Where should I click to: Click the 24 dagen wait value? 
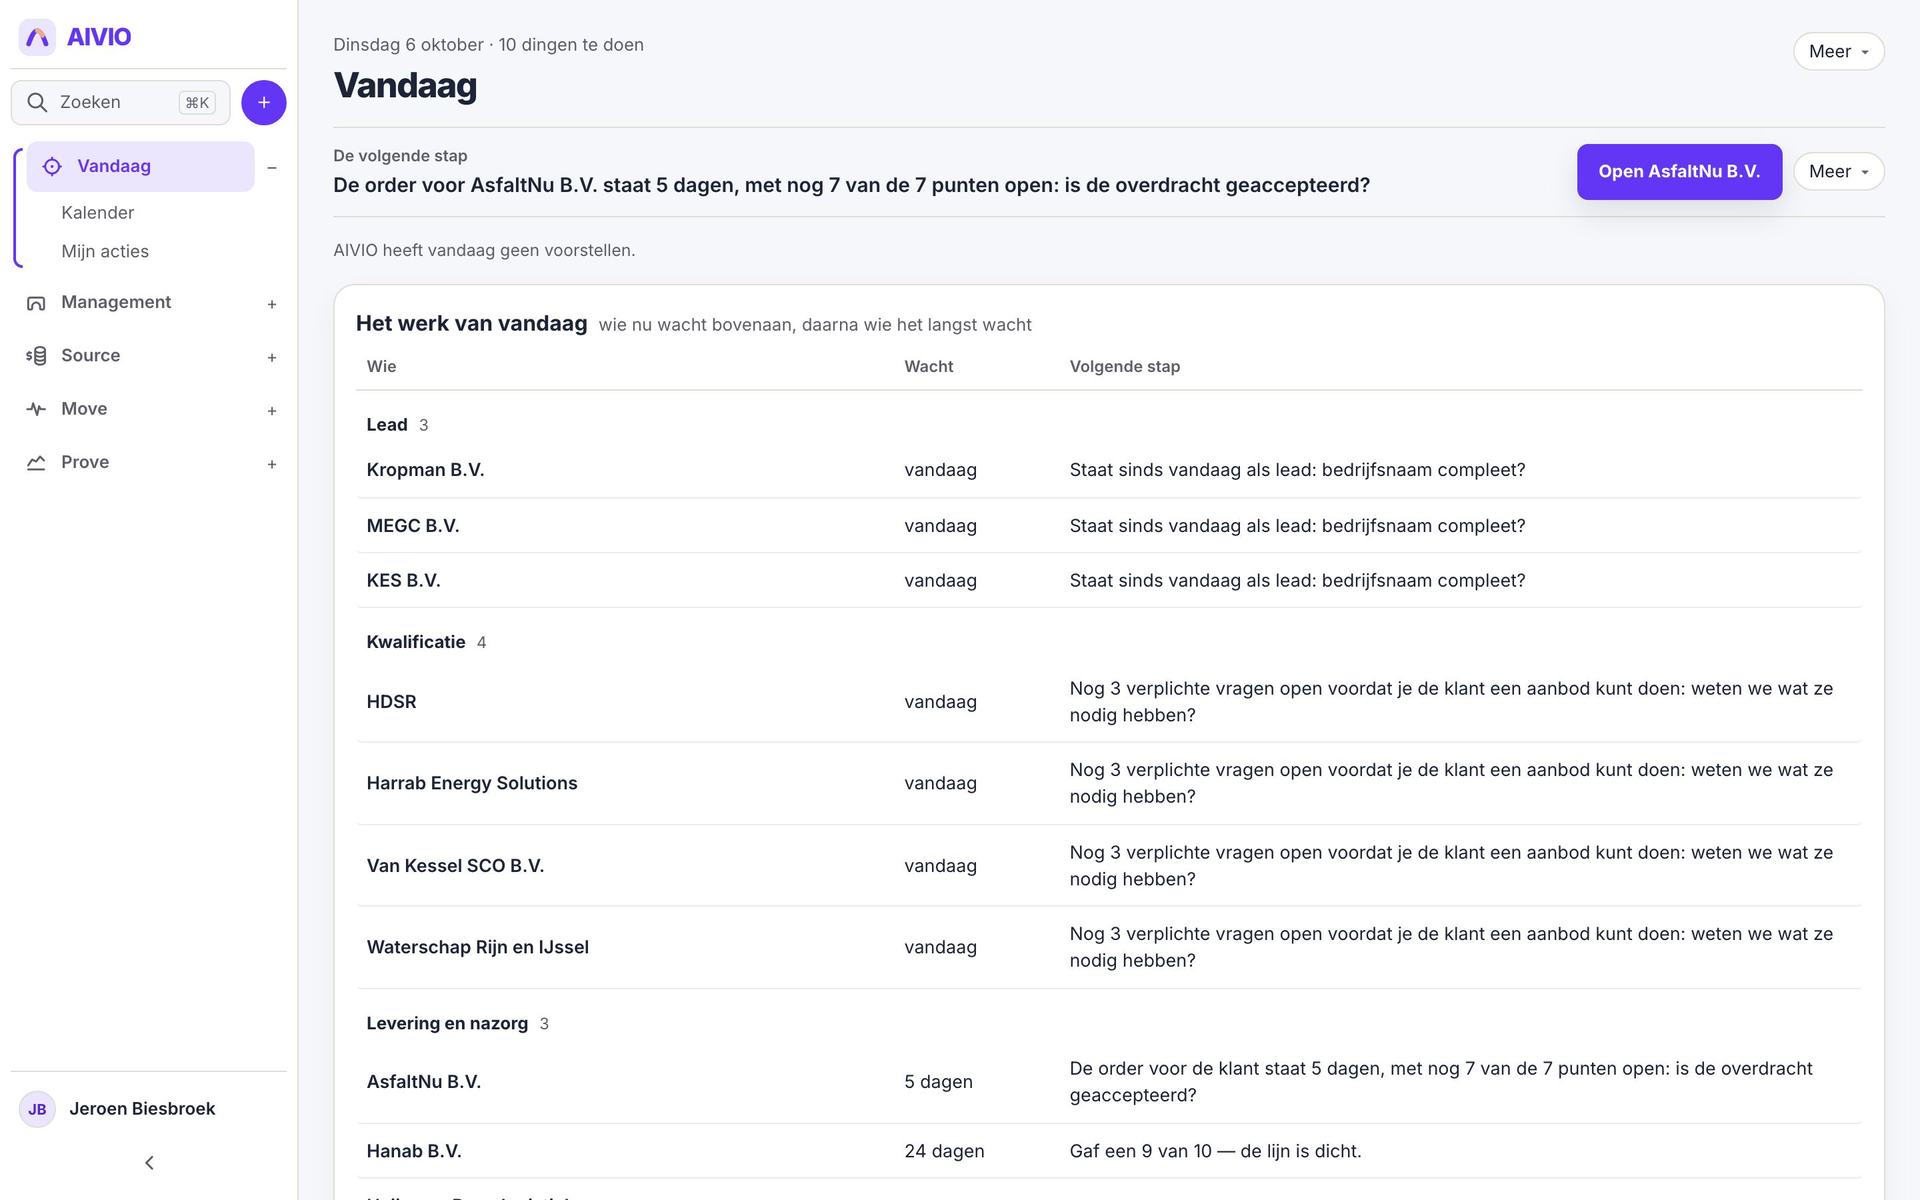[944, 1151]
